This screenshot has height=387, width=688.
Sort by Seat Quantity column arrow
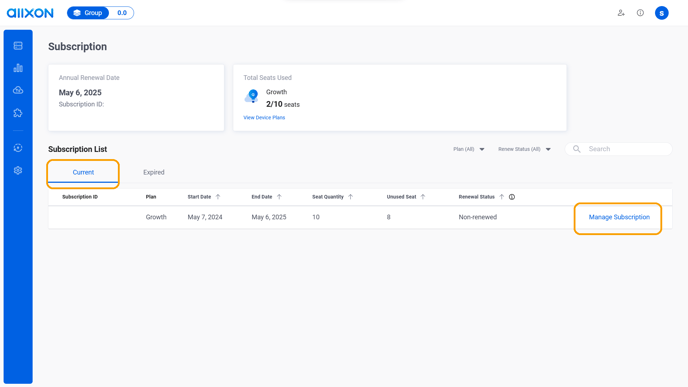click(350, 197)
